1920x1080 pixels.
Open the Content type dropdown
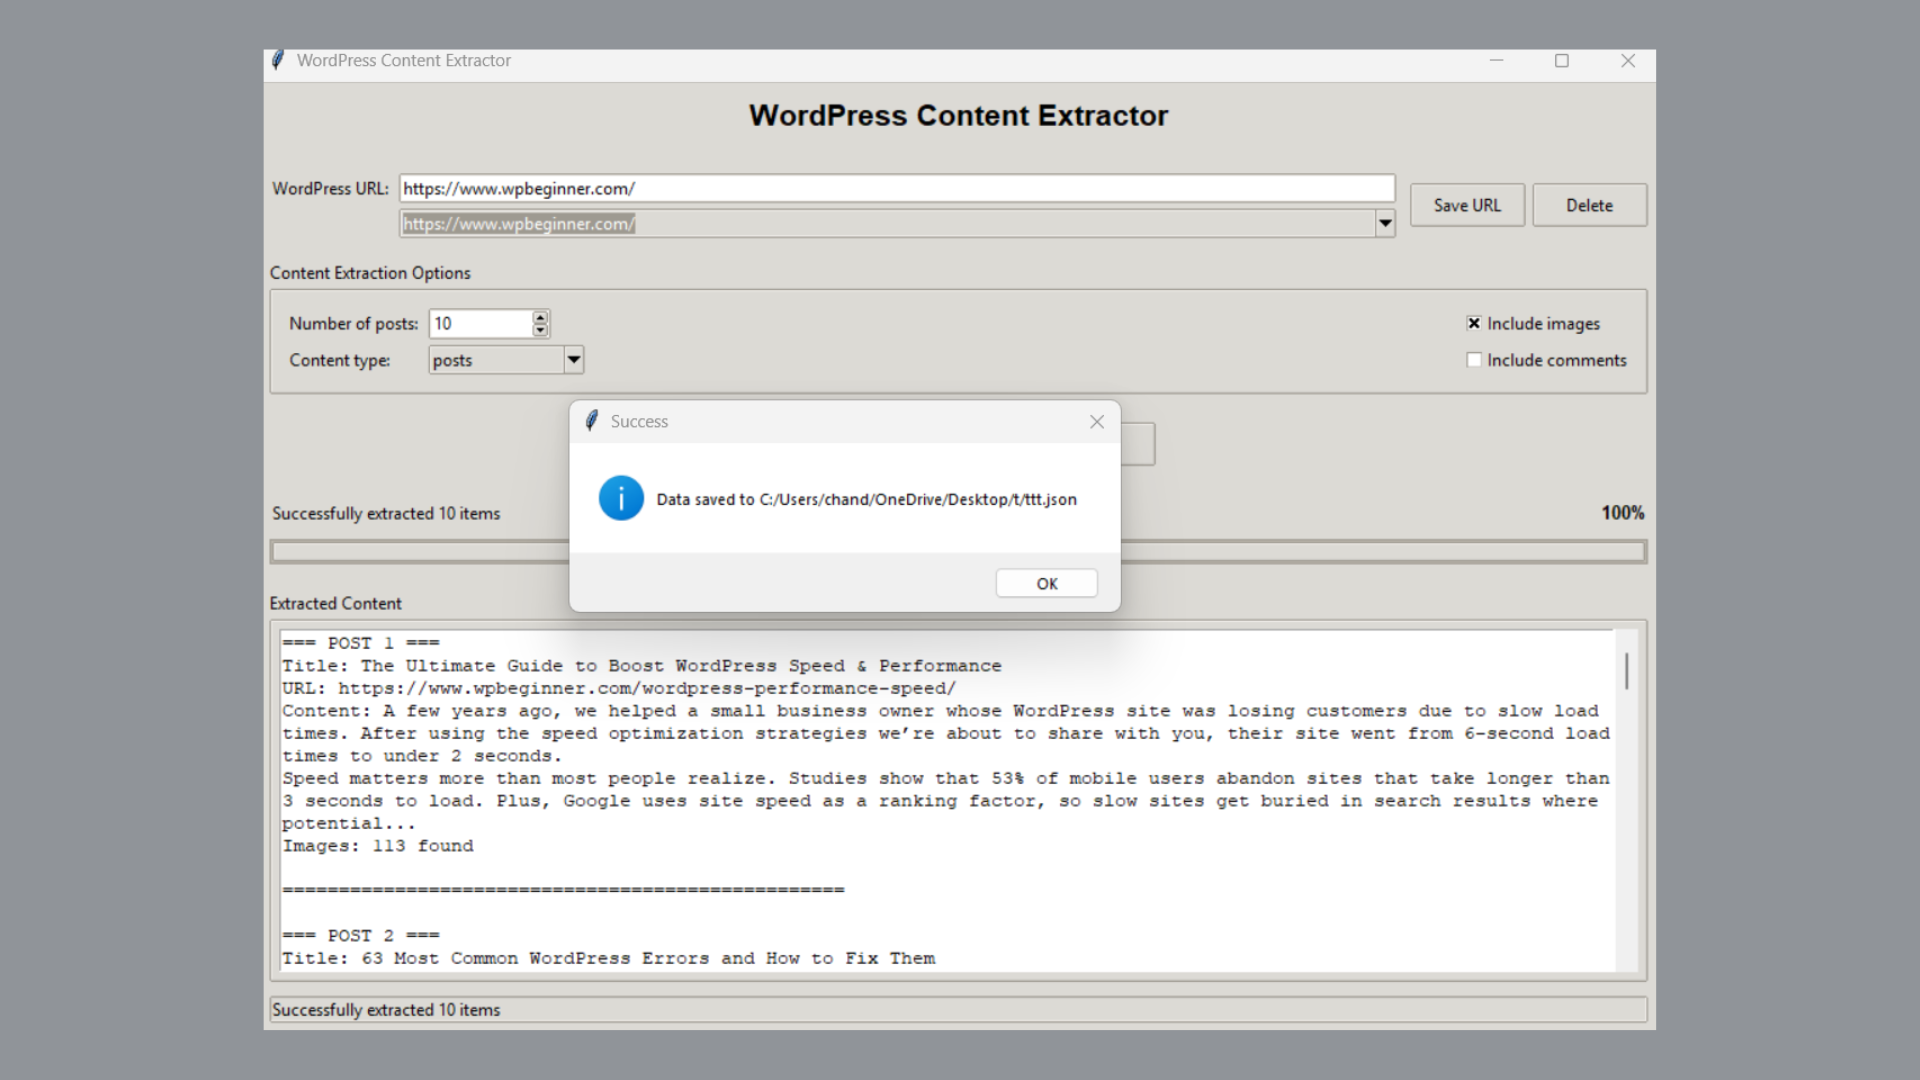(573, 360)
